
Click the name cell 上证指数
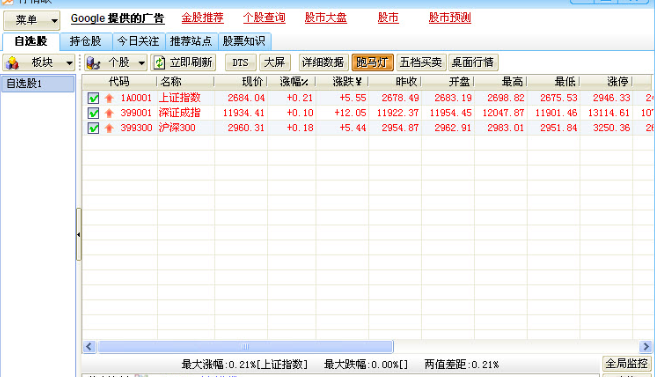[x=180, y=98]
